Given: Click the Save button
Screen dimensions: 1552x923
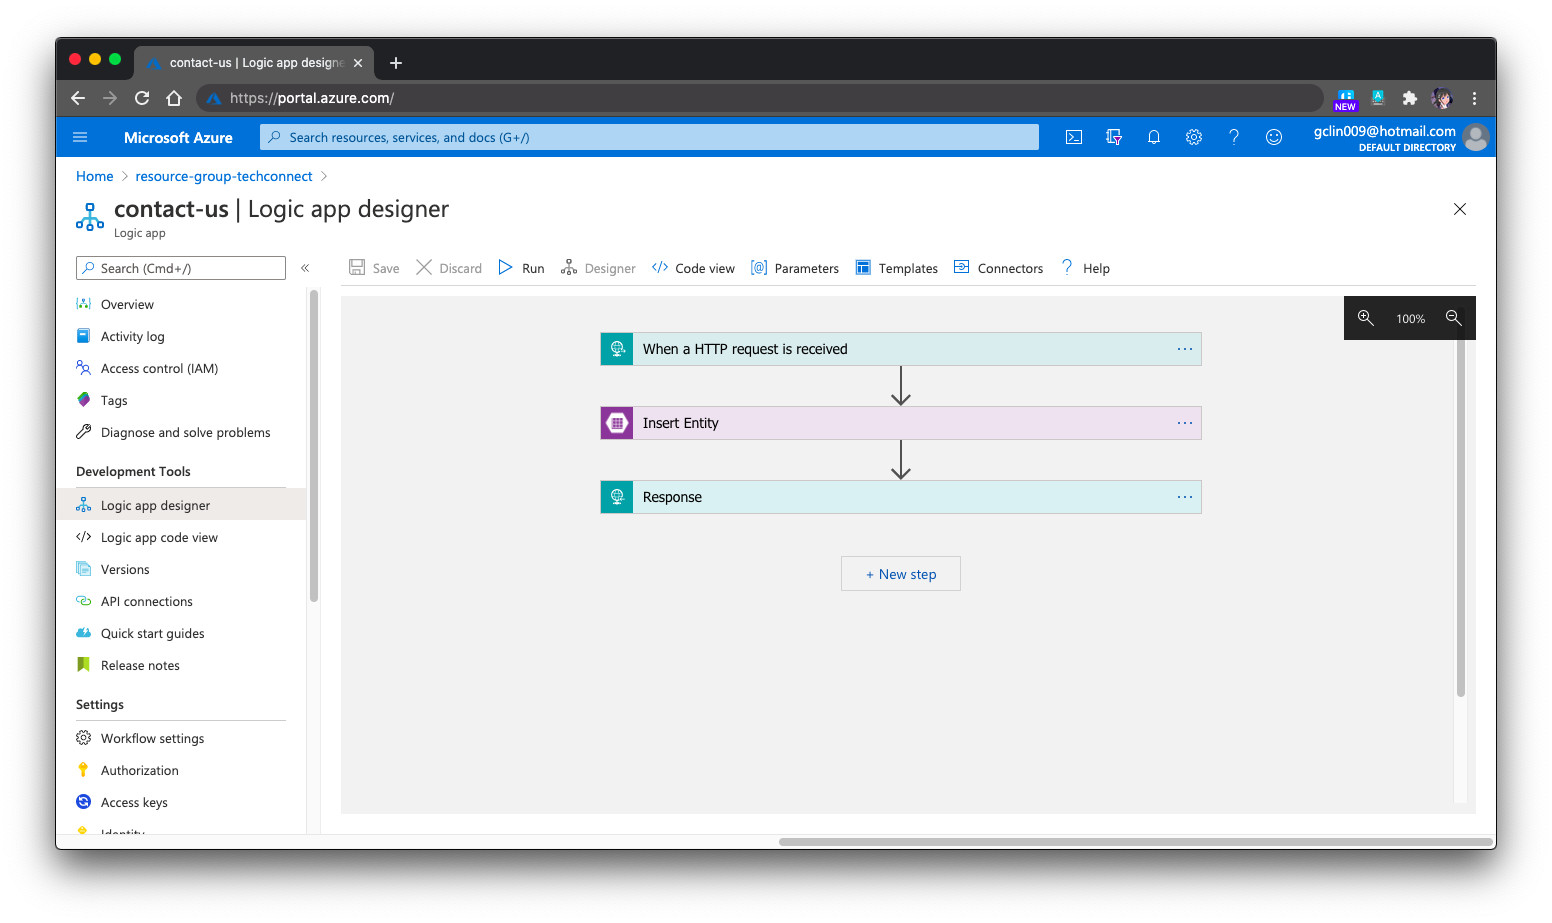Looking at the screenshot, I should coord(373,267).
